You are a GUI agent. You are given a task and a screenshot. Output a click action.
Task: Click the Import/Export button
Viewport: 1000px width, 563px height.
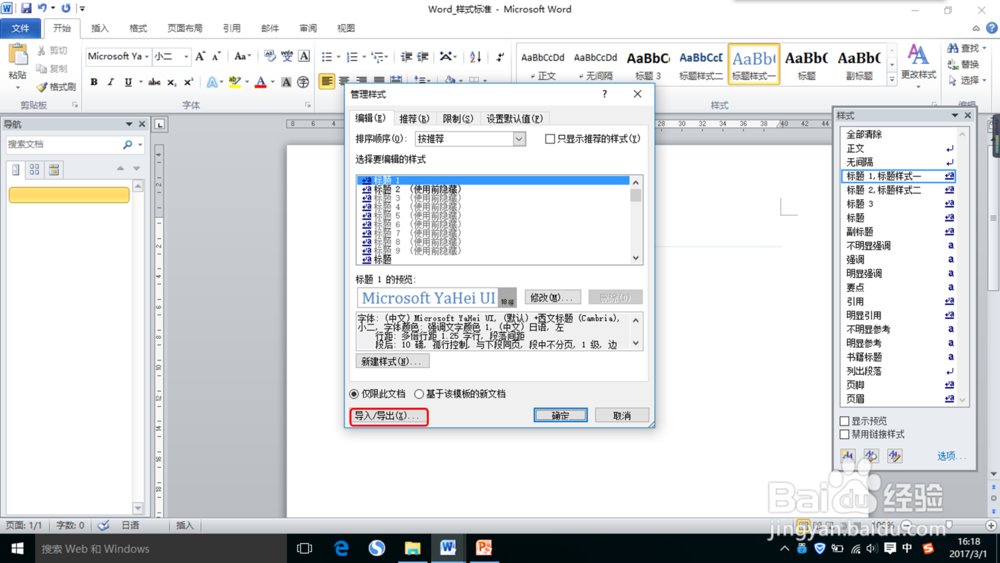[388, 416]
